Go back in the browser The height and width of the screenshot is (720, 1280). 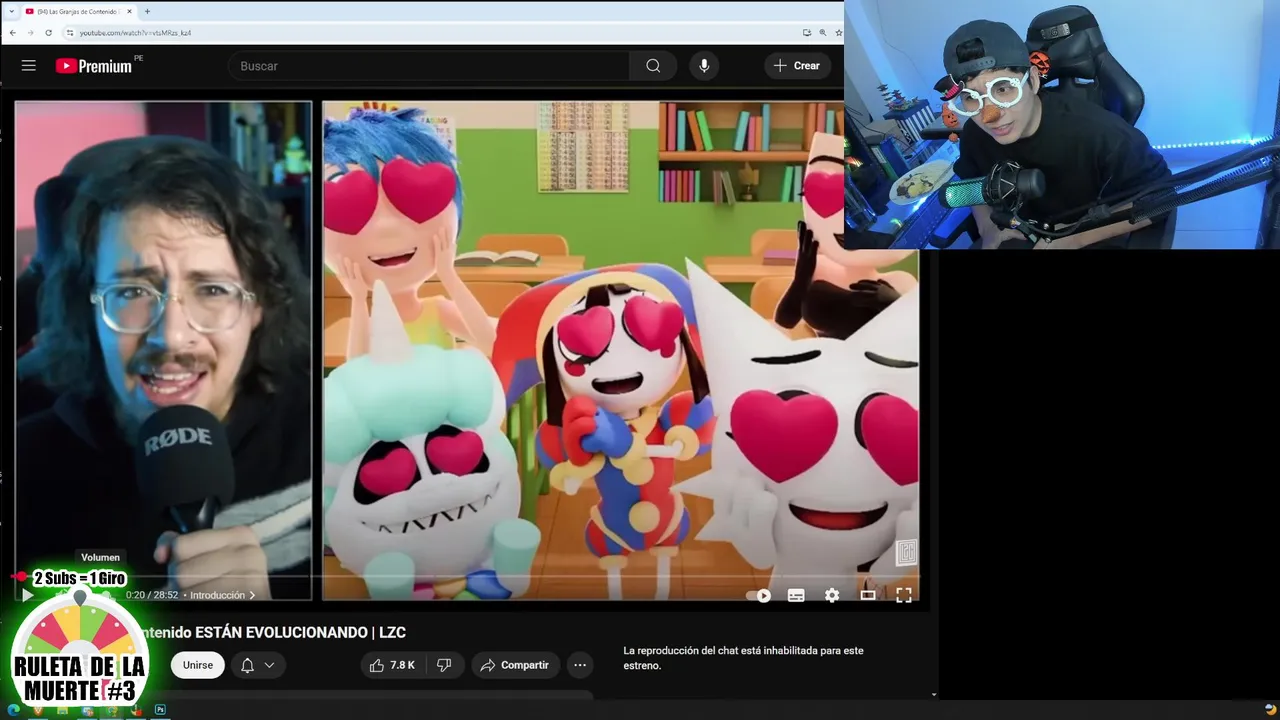(11, 33)
